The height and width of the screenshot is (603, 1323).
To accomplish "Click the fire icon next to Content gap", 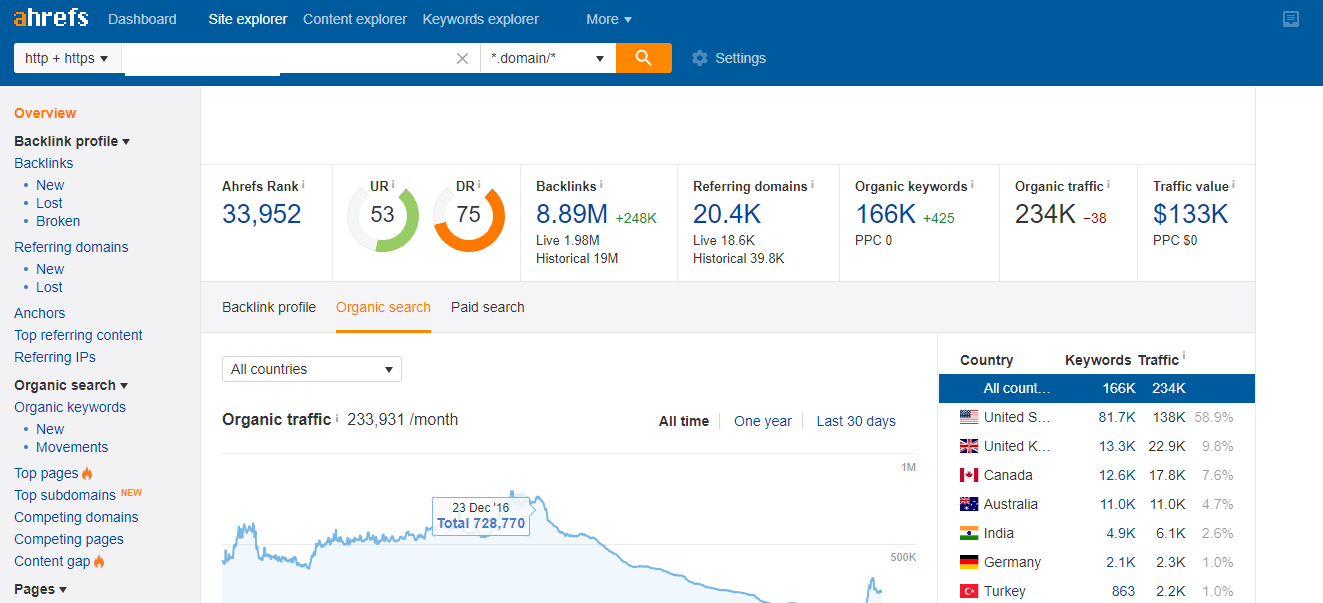I will tap(100, 561).
